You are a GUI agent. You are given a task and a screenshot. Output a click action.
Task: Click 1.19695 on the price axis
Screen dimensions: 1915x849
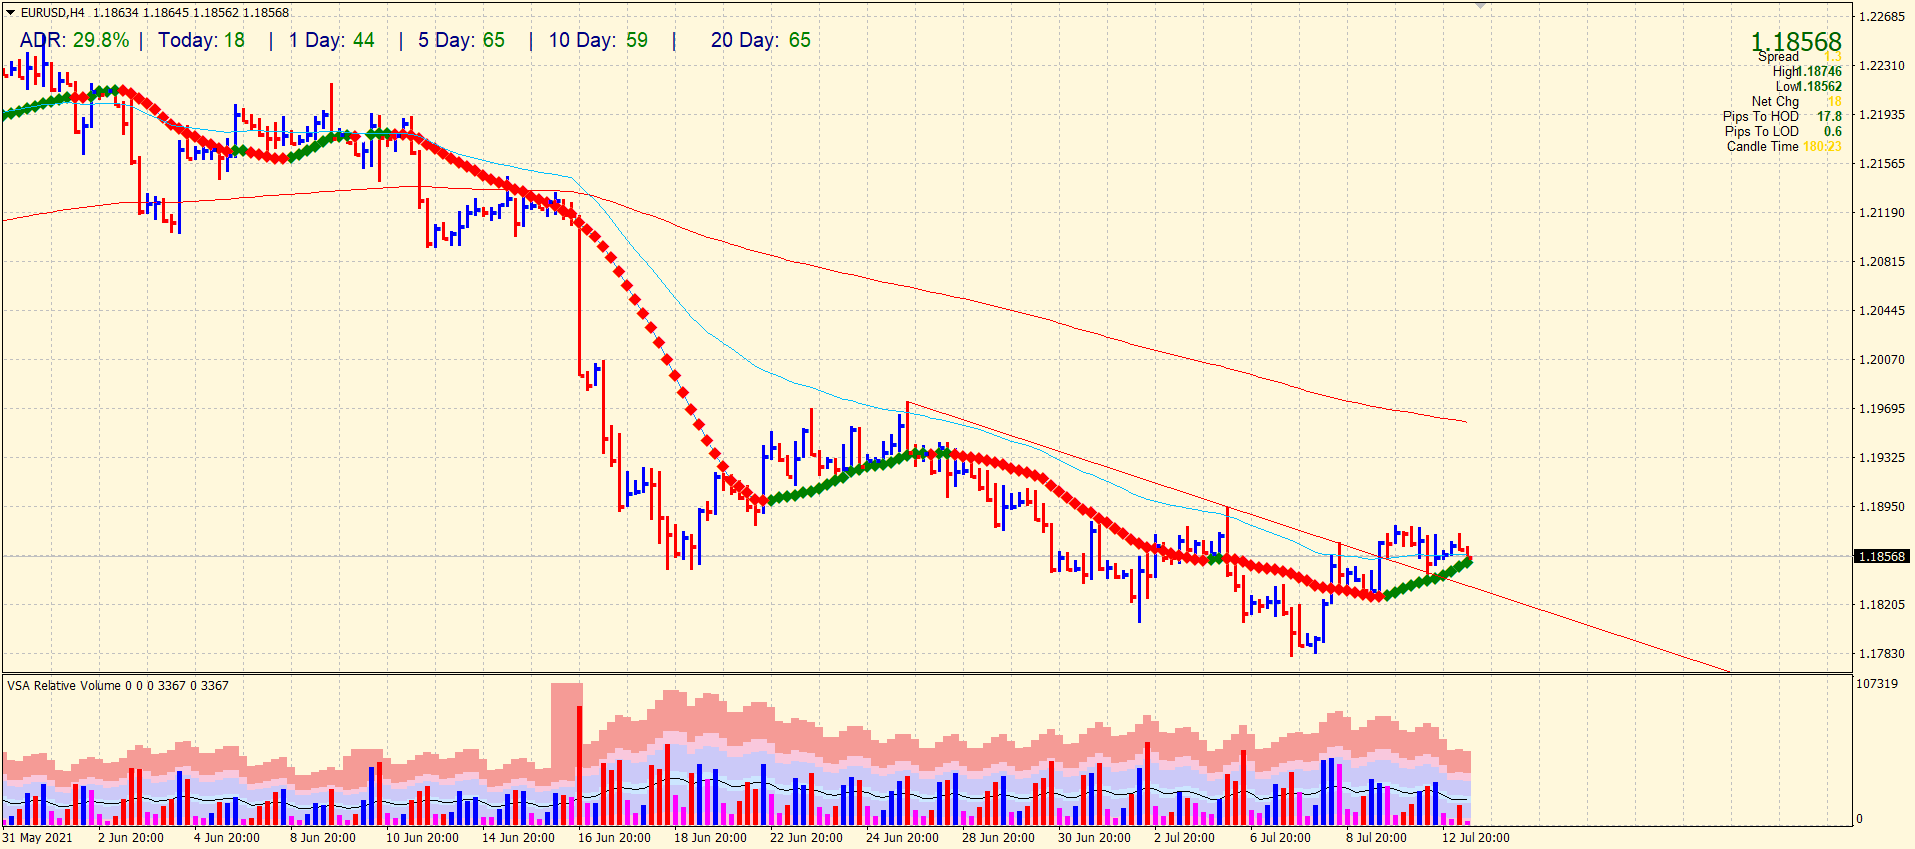tap(1881, 409)
